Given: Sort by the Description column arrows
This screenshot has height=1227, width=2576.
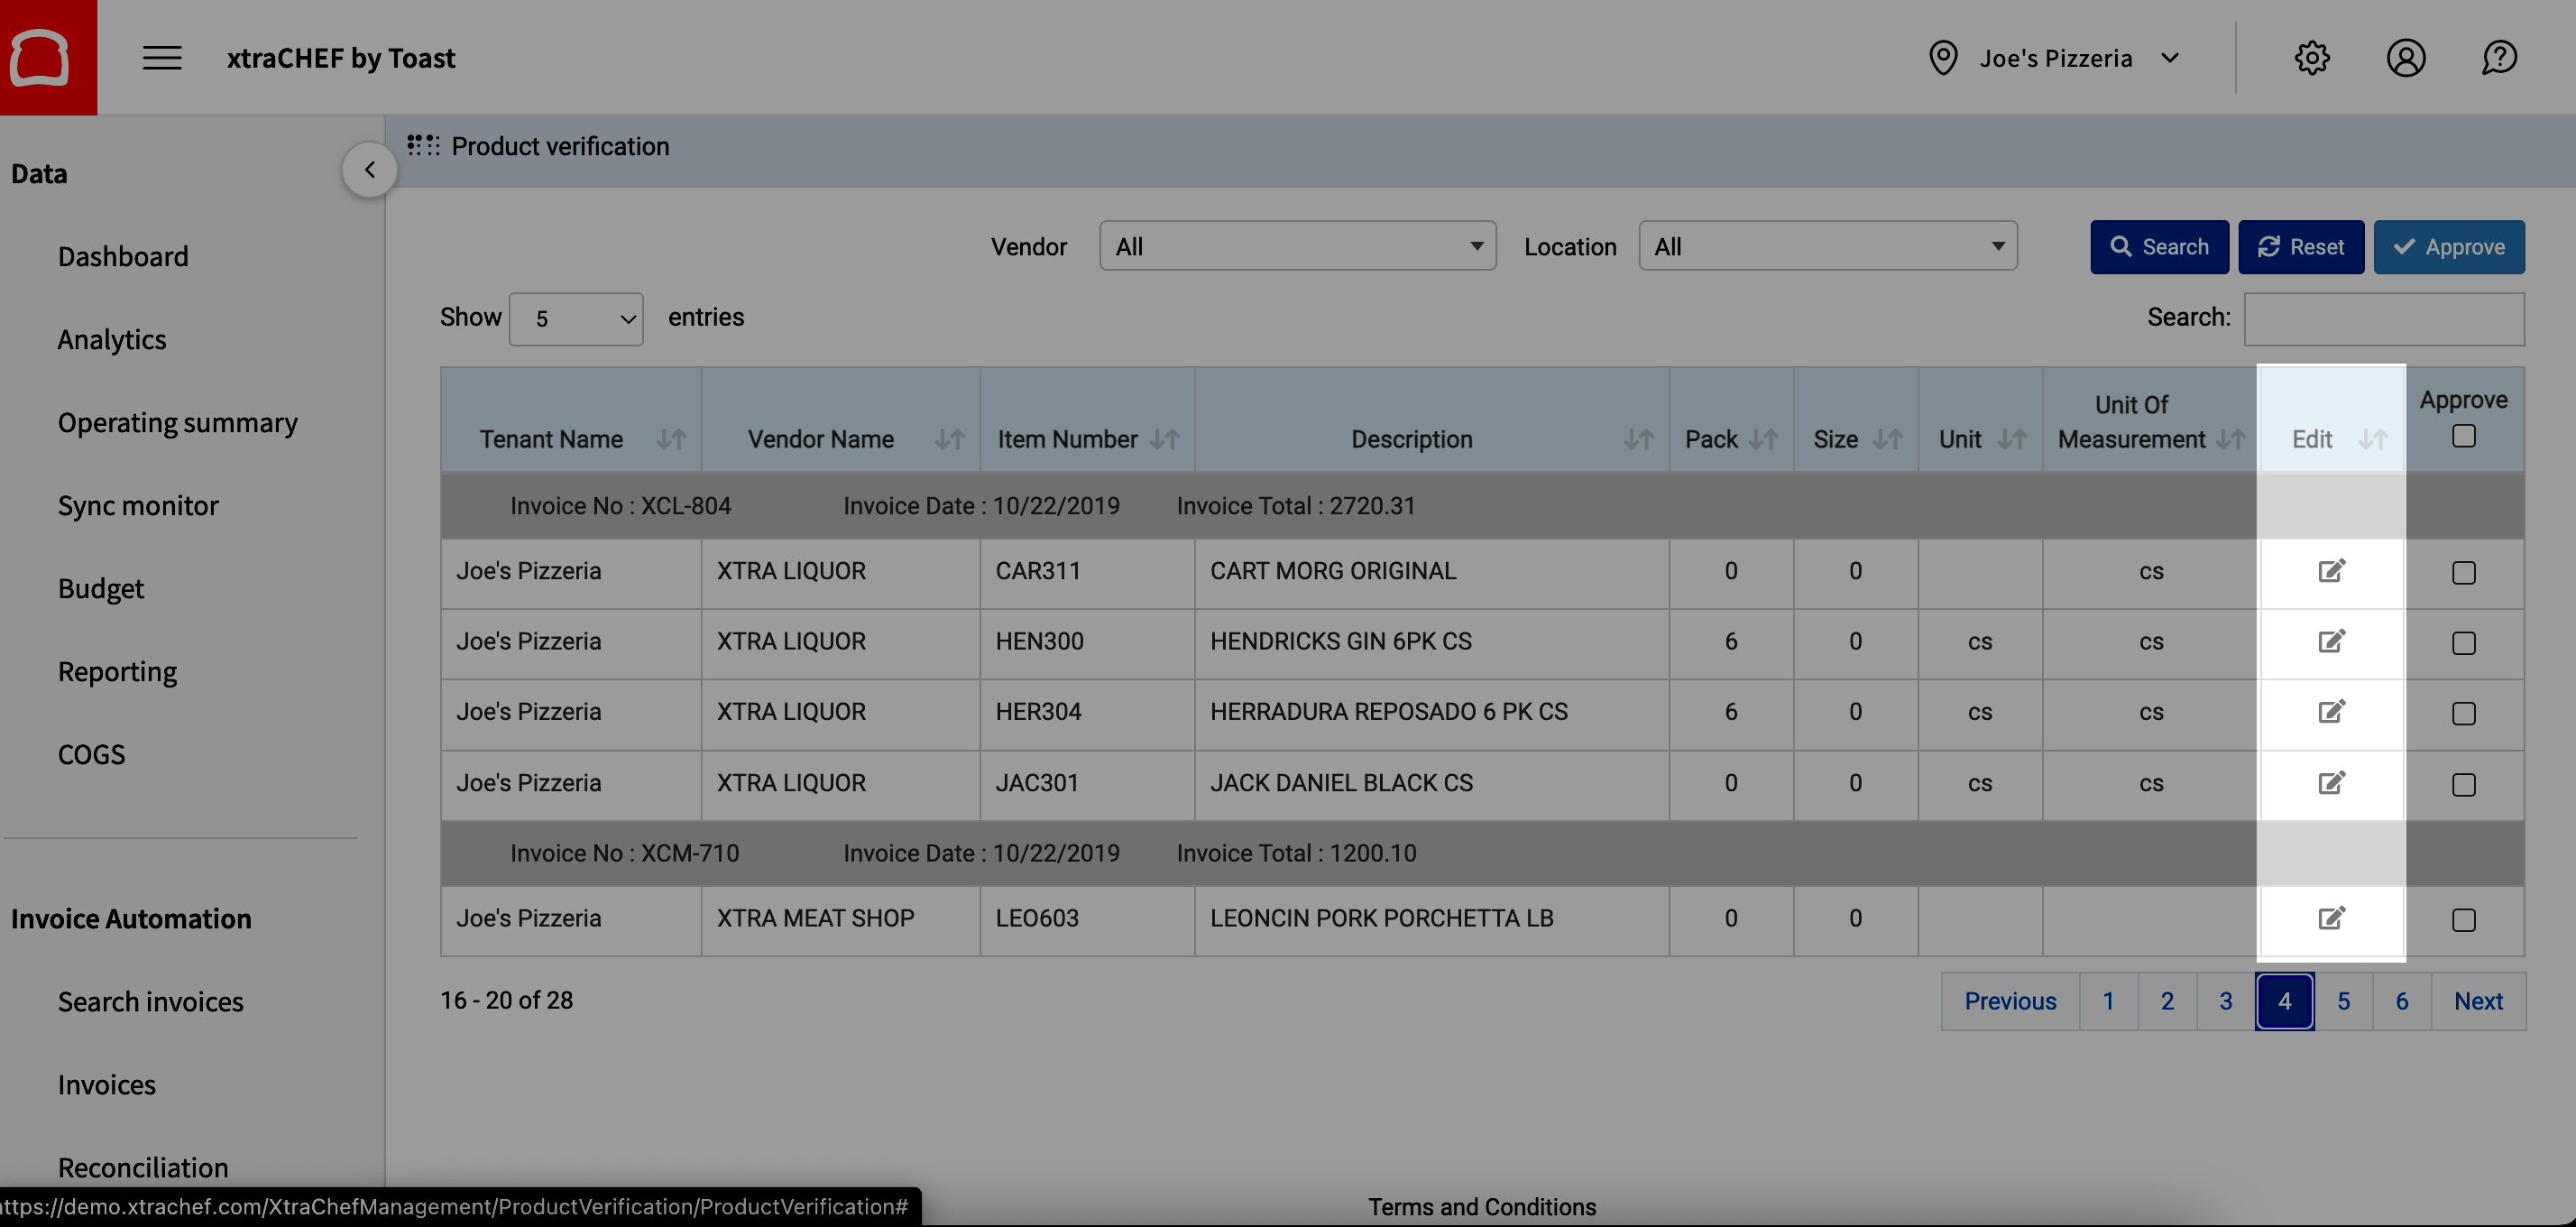Looking at the screenshot, I should (x=1637, y=439).
